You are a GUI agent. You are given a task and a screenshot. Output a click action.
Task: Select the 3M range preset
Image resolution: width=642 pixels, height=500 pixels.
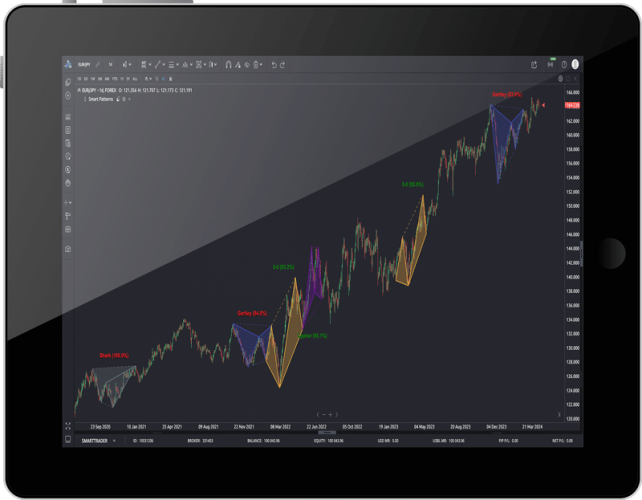pos(100,79)
